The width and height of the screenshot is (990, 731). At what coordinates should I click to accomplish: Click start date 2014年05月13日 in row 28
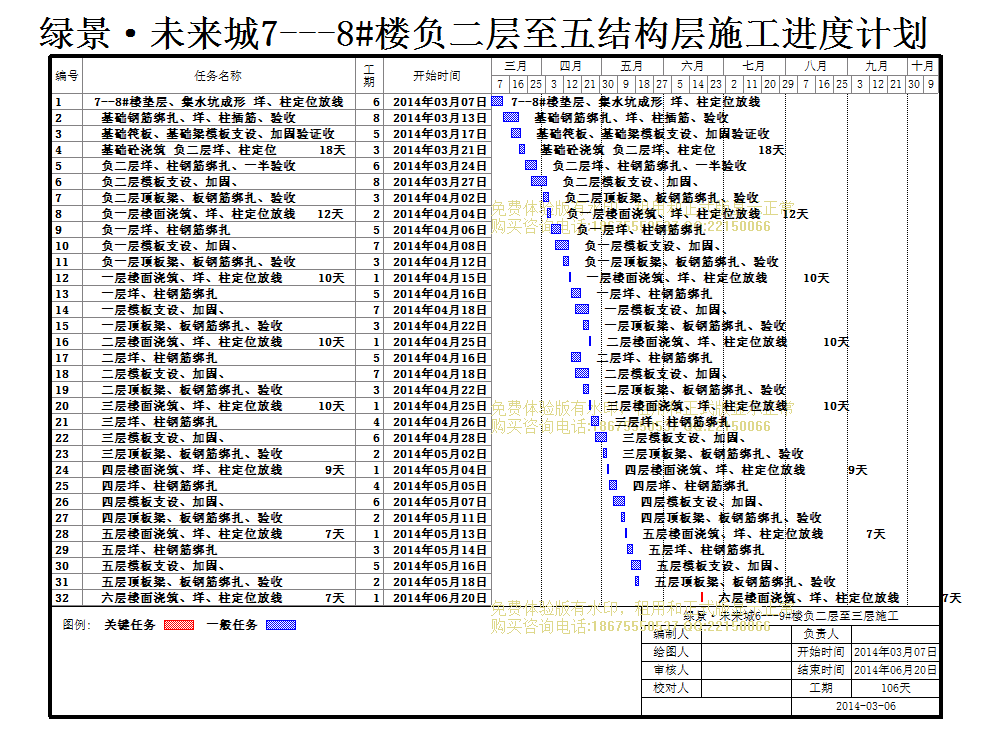click(x=439, y=533)
